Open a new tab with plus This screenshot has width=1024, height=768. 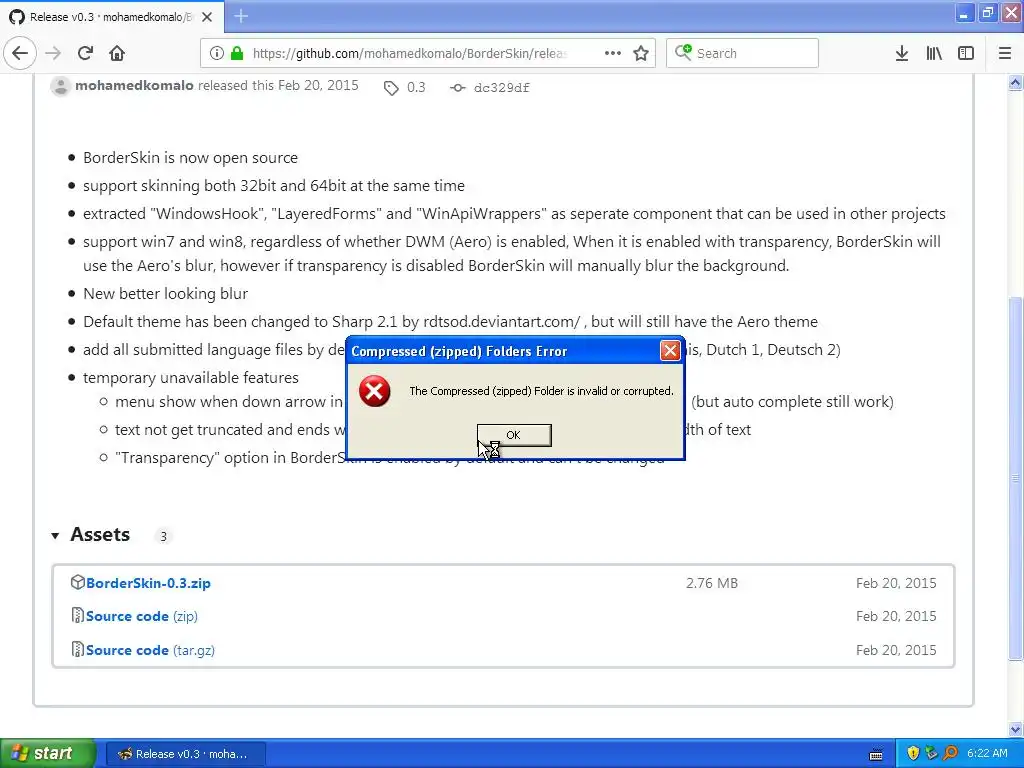coord(241,16)
